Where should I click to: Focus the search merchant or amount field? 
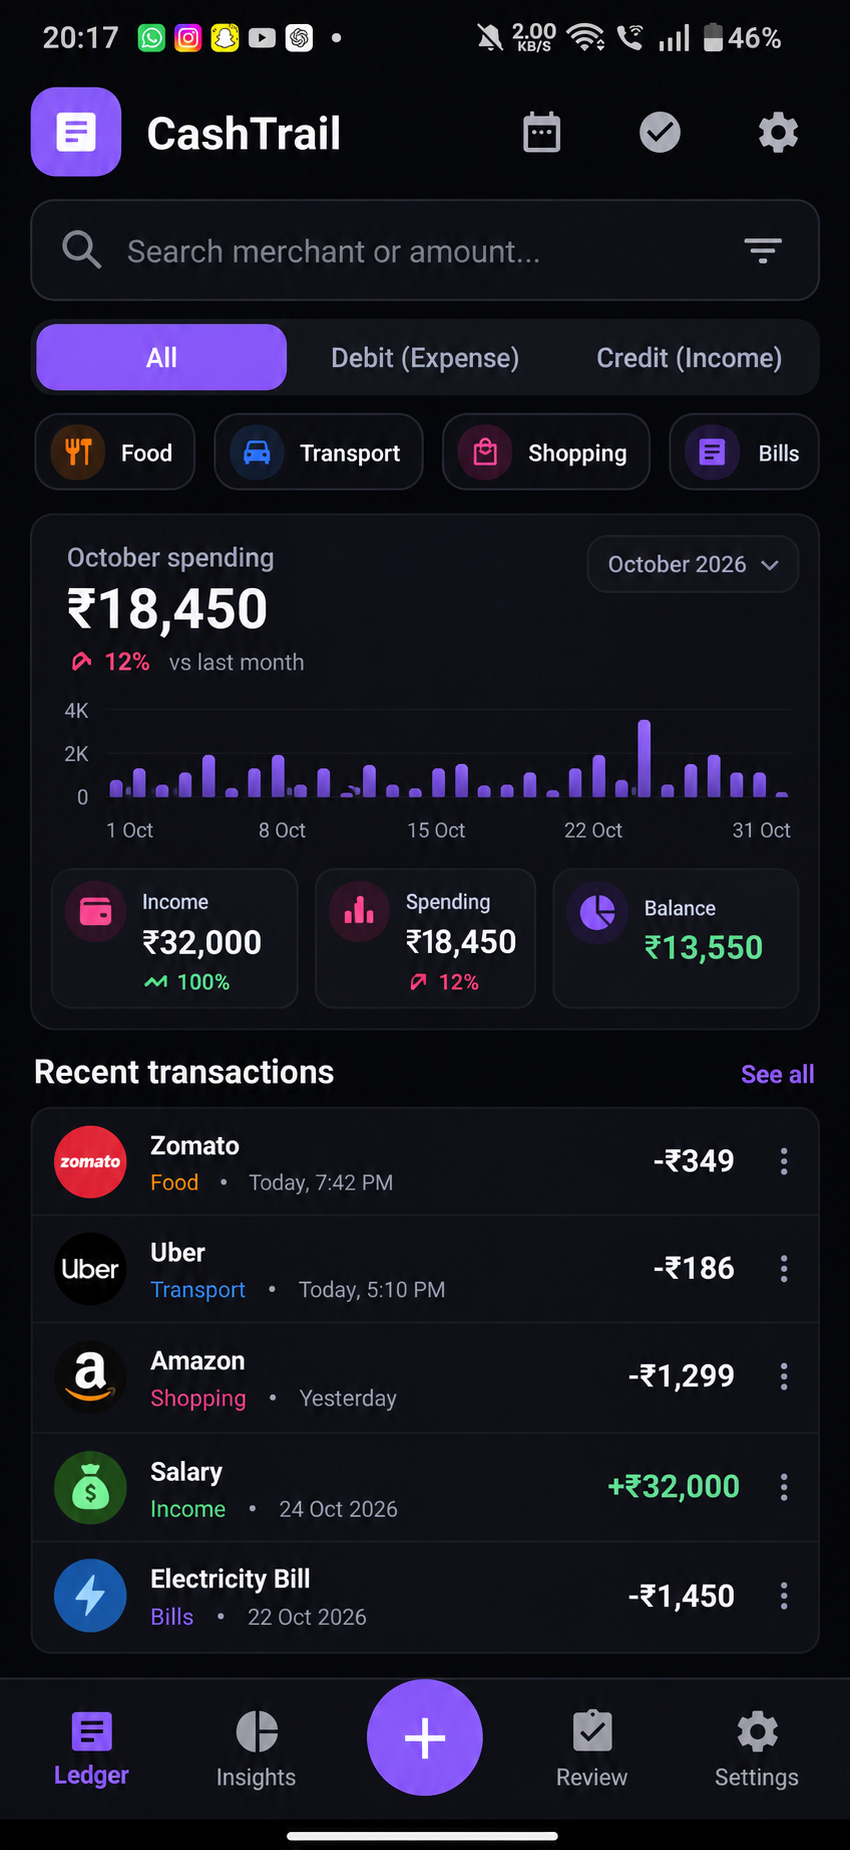tap(425, 250)
